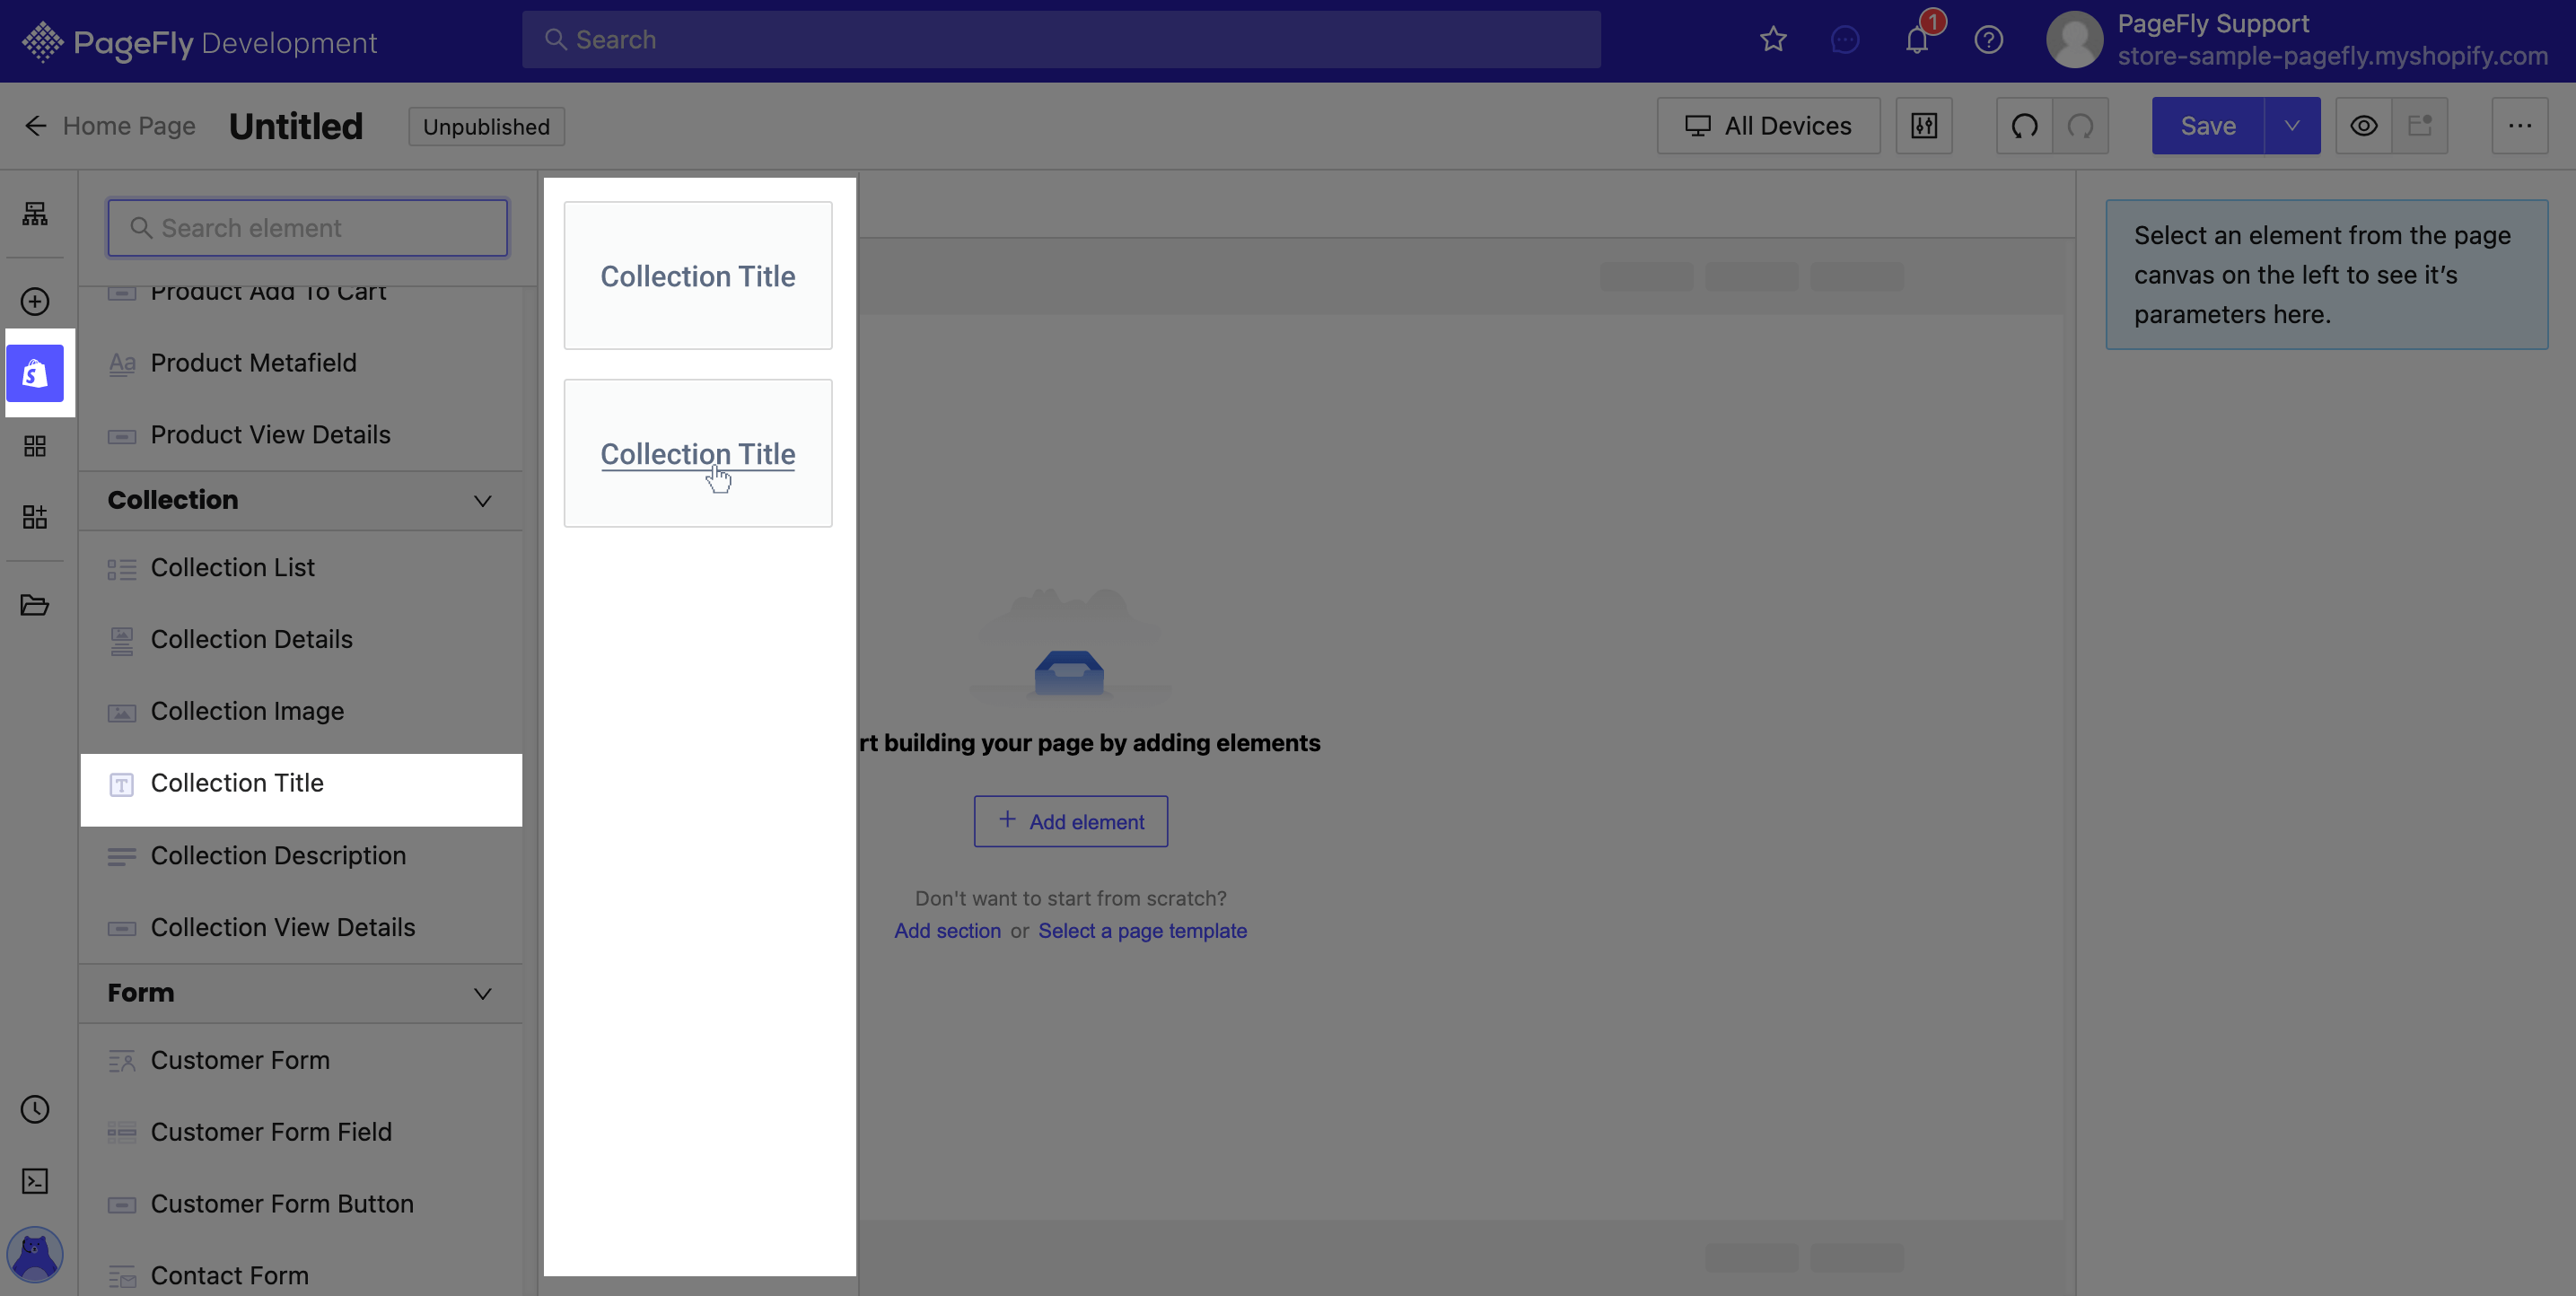
Task: Click the store-sample-pagefly.myshopify.com store name
Action: (2333, 56)
